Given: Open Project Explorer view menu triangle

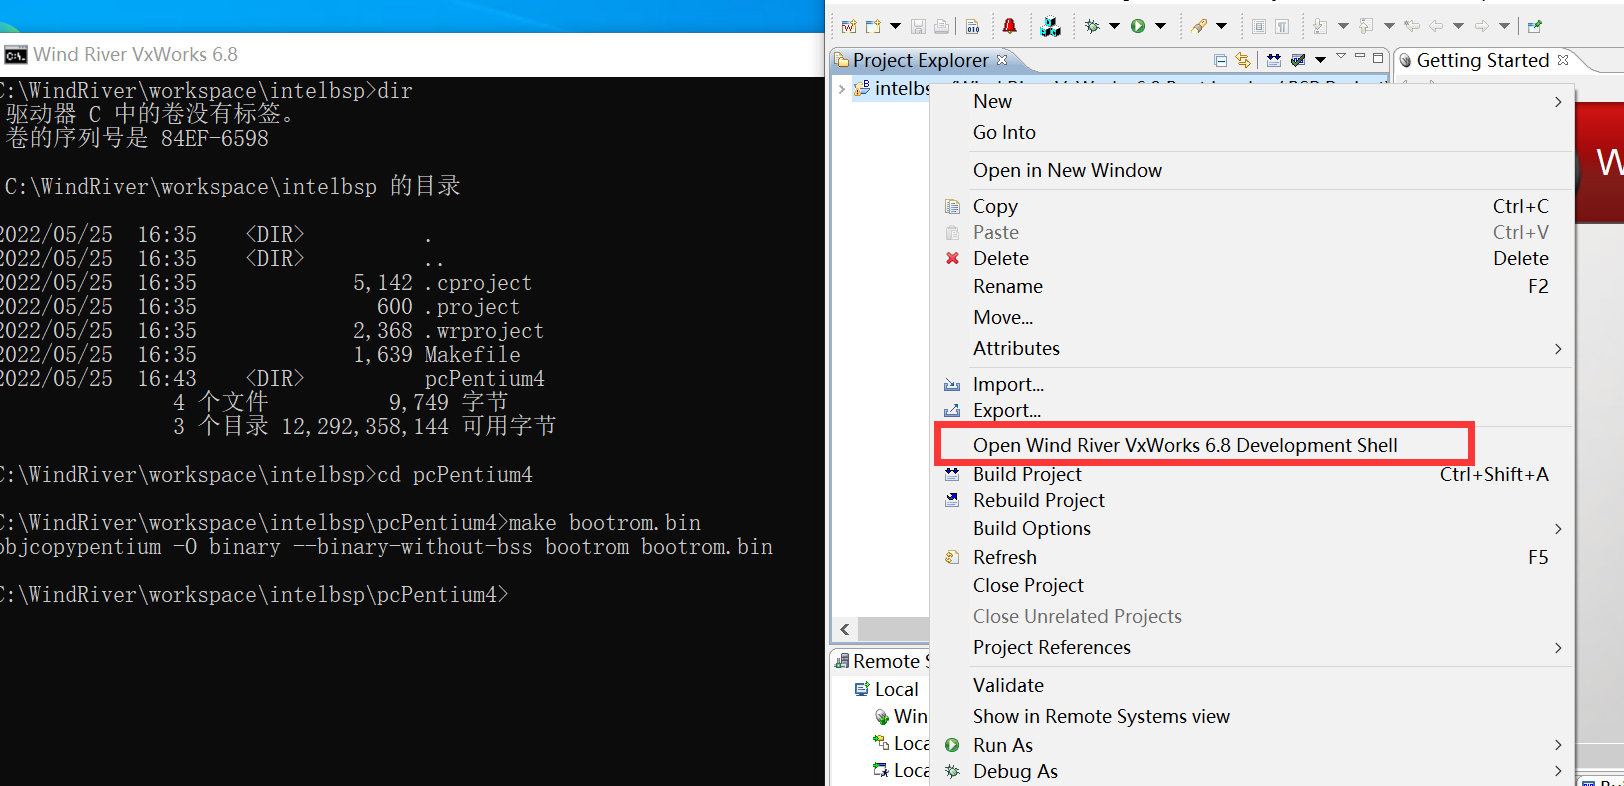Looking at the screenshot, I should pos(1341,56).
